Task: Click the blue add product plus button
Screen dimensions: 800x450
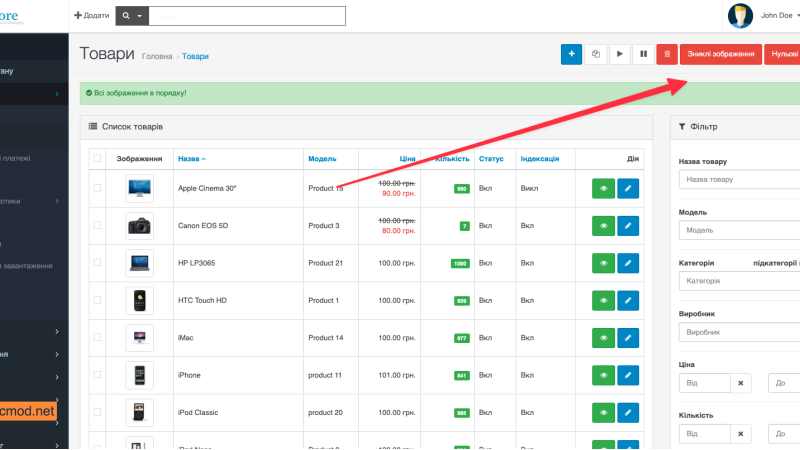Action: [x=571, y=54]
